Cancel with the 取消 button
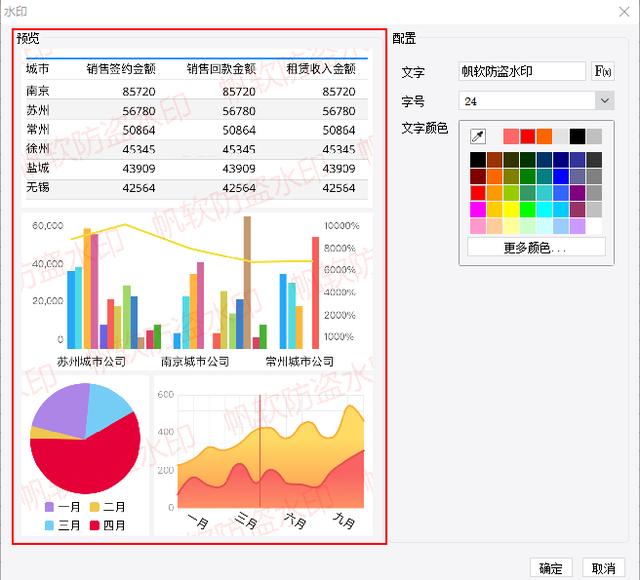The width and height of the screenshot is (640, 580). [604, 568]
